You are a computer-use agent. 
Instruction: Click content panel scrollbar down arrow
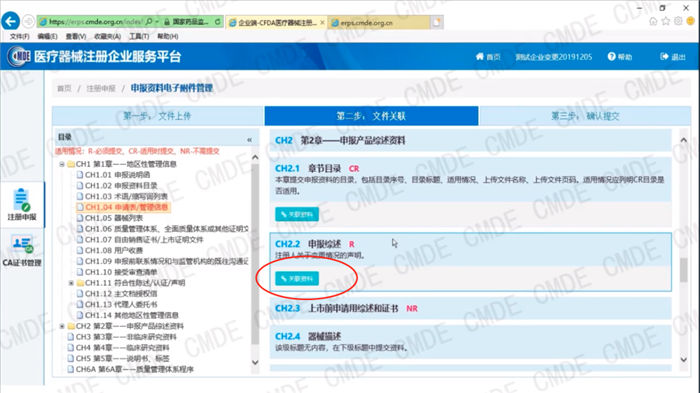pos(683,359)
